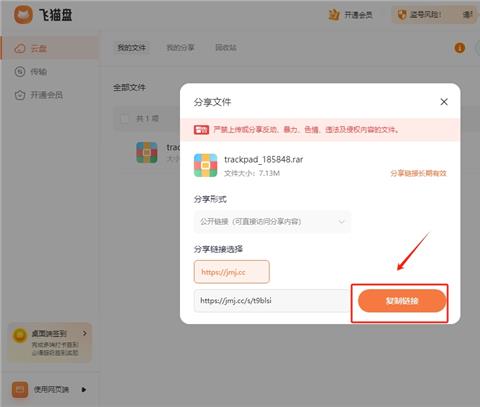Image resolution: width=480 pixels, height=407 pixels.
Task: Click the trackpad_185848.rar file icon in dialog
Action: click(206, 165)
